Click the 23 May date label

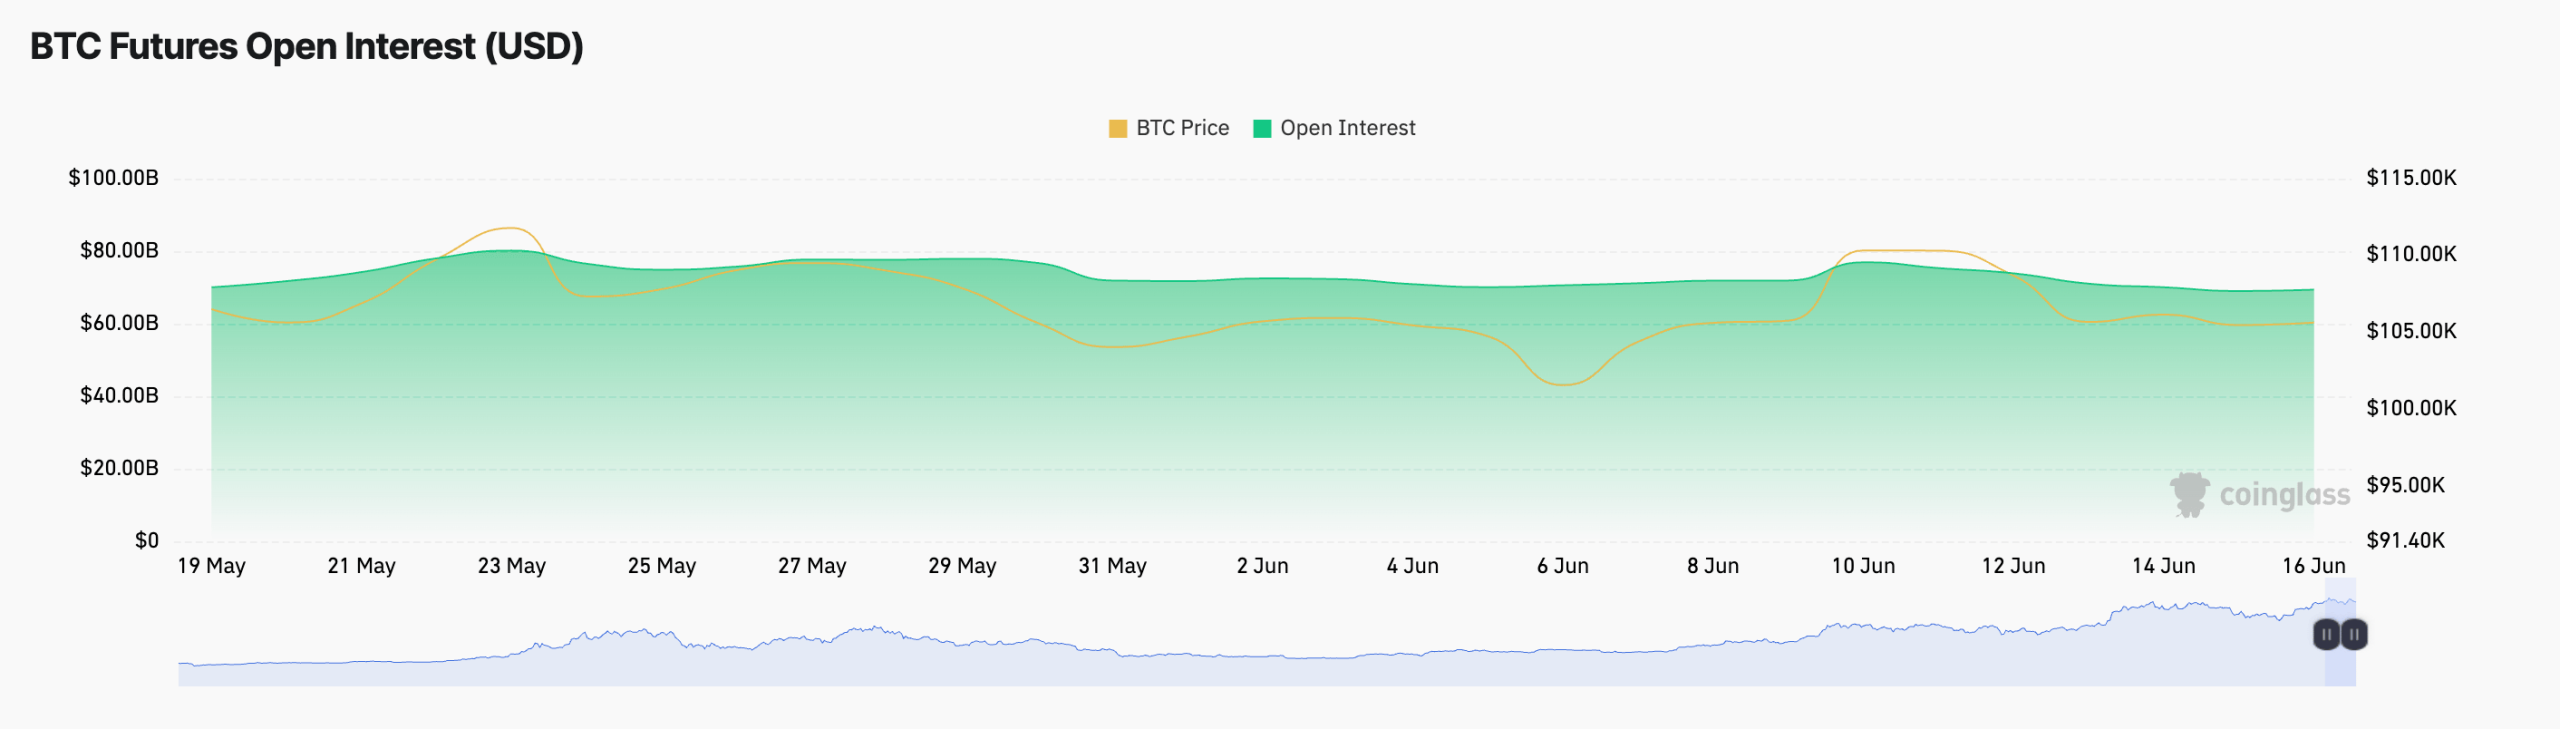511,566
